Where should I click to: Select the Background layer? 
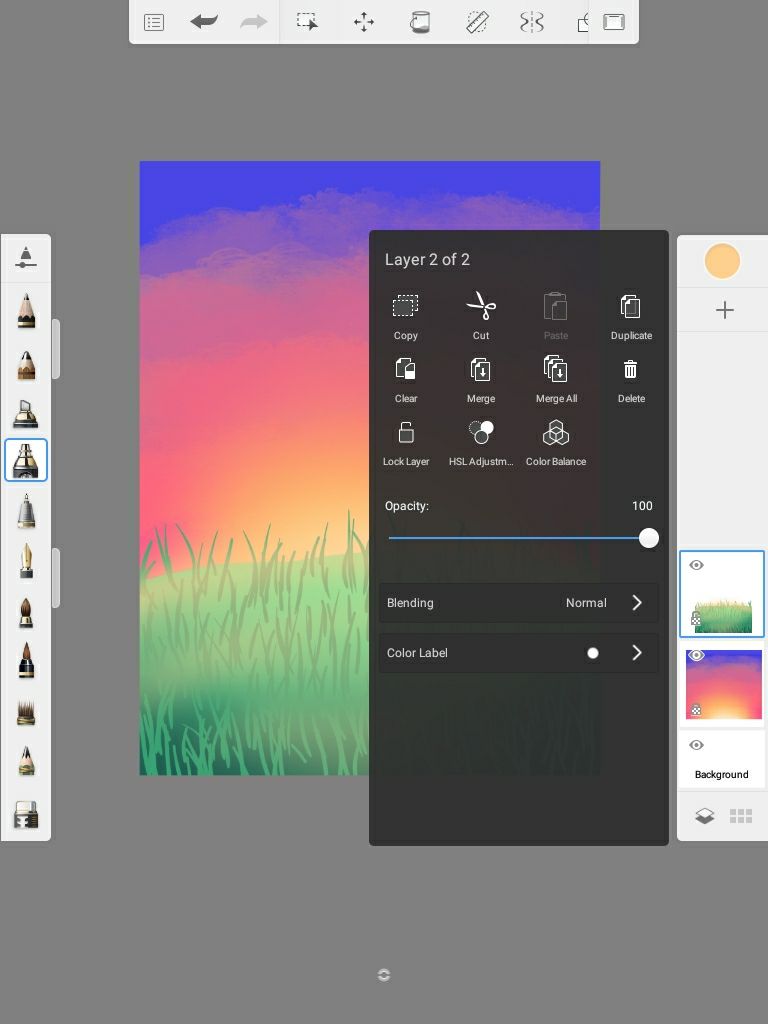coord(722,760)
